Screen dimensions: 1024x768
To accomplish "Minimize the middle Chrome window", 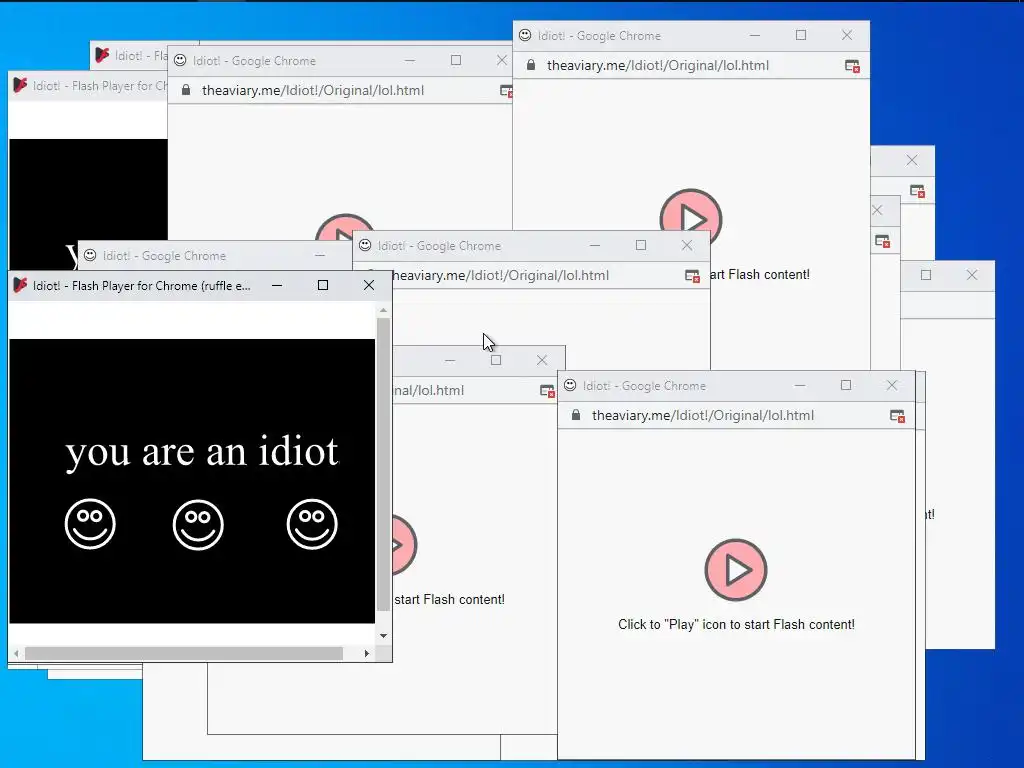I will (595, 246).
